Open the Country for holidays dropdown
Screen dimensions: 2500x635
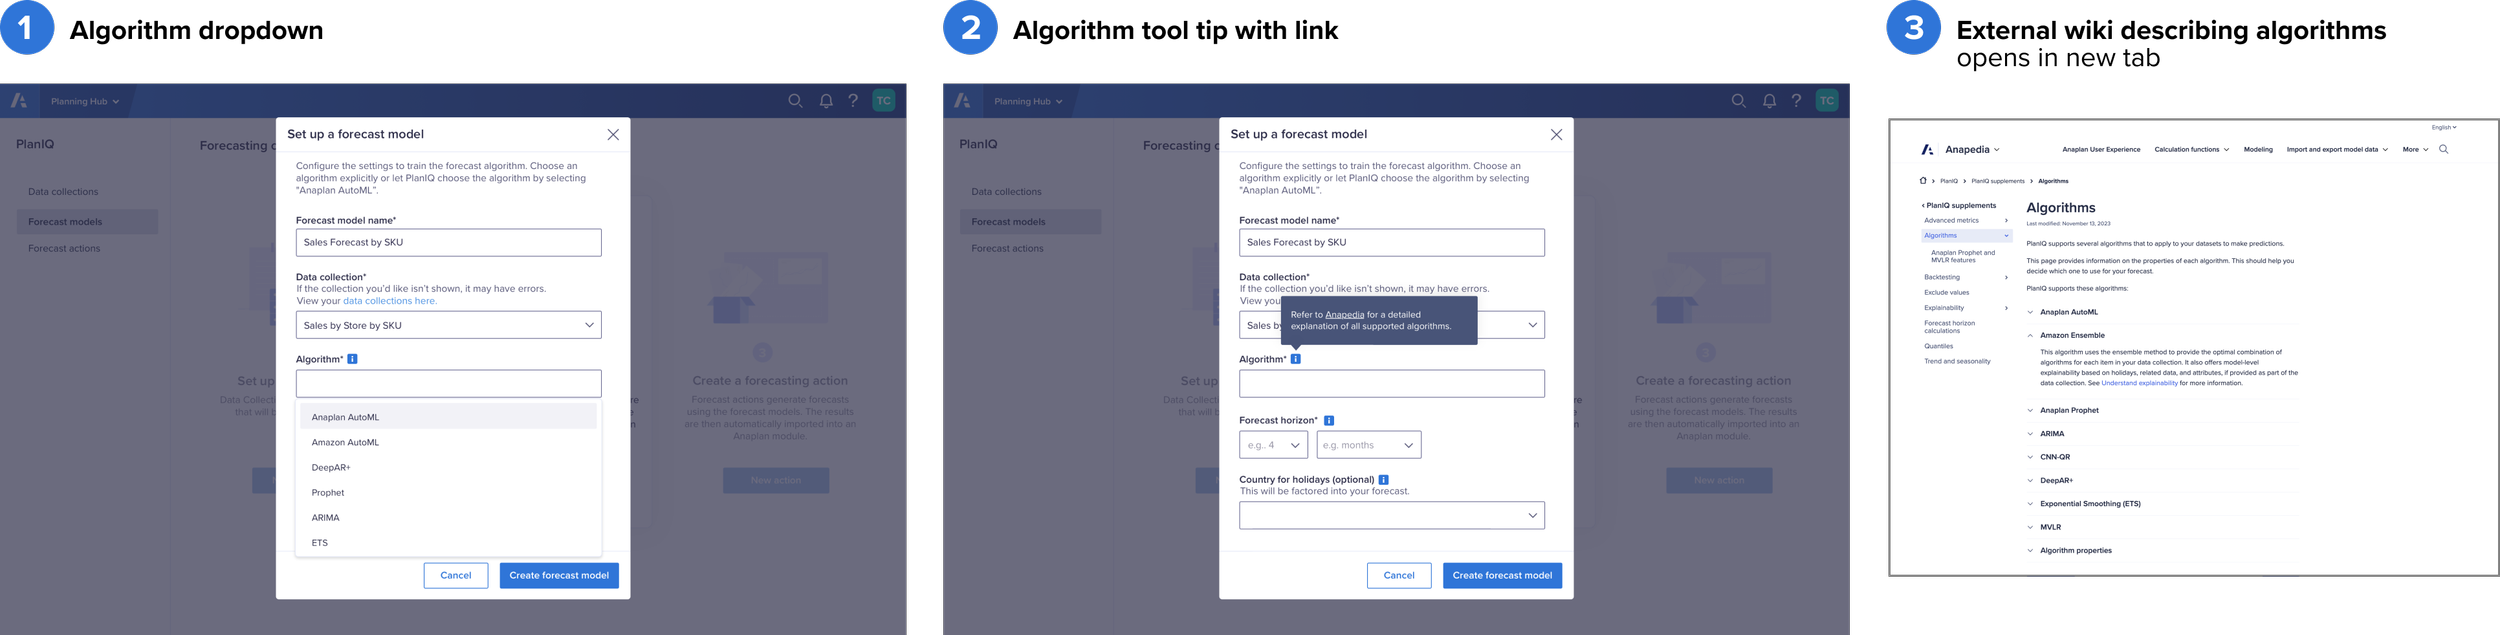[1392, 516]
